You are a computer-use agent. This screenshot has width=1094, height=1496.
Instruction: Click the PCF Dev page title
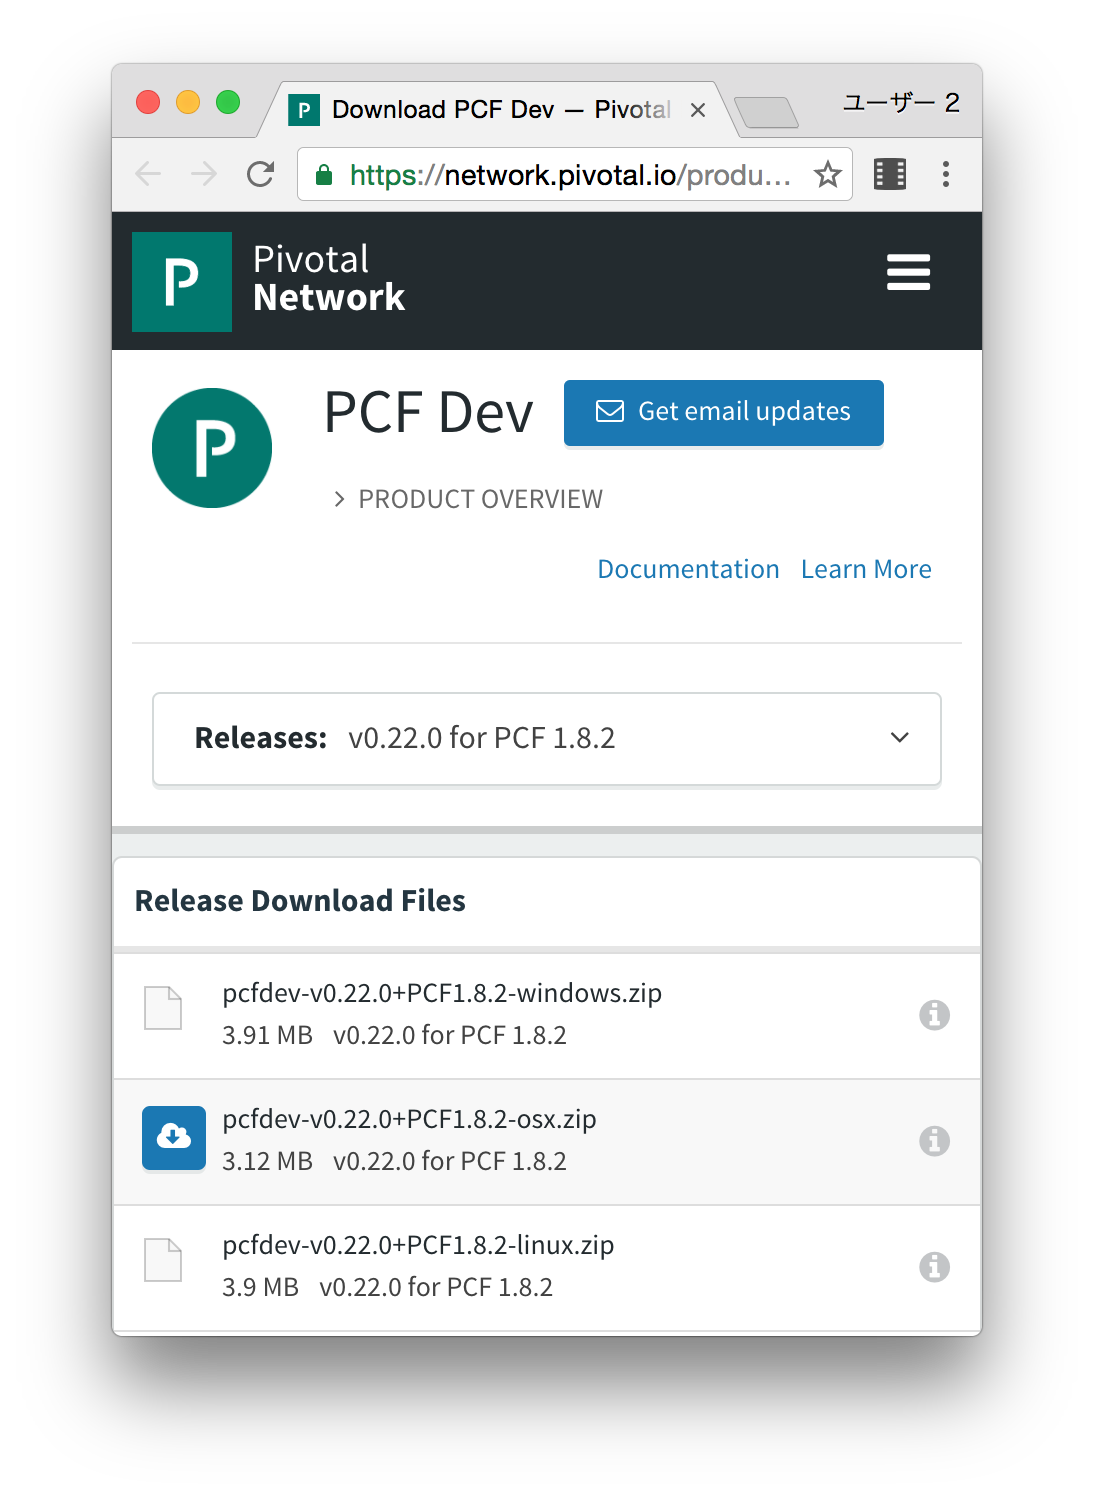click(x=429, y=412)
